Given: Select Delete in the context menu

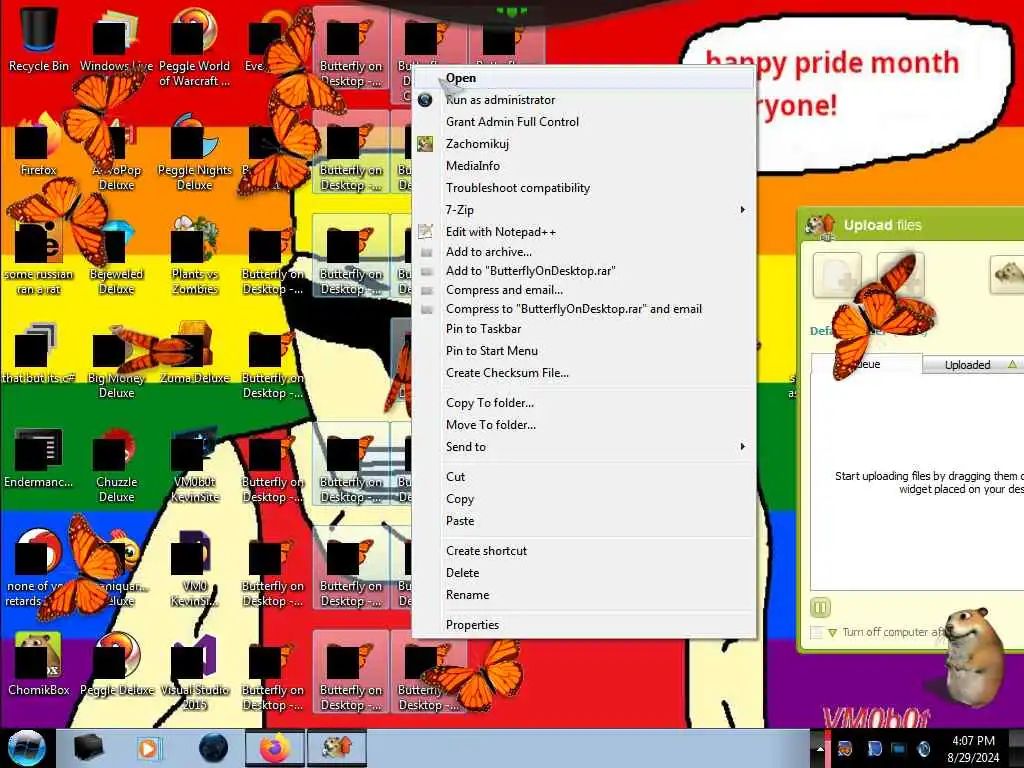Looking at the screenshot, I should pos(584,573).
